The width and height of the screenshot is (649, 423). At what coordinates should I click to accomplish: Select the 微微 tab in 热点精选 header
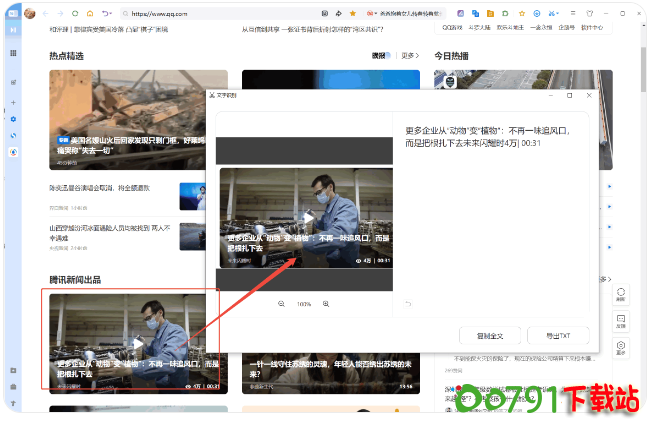tap(379, 56)
